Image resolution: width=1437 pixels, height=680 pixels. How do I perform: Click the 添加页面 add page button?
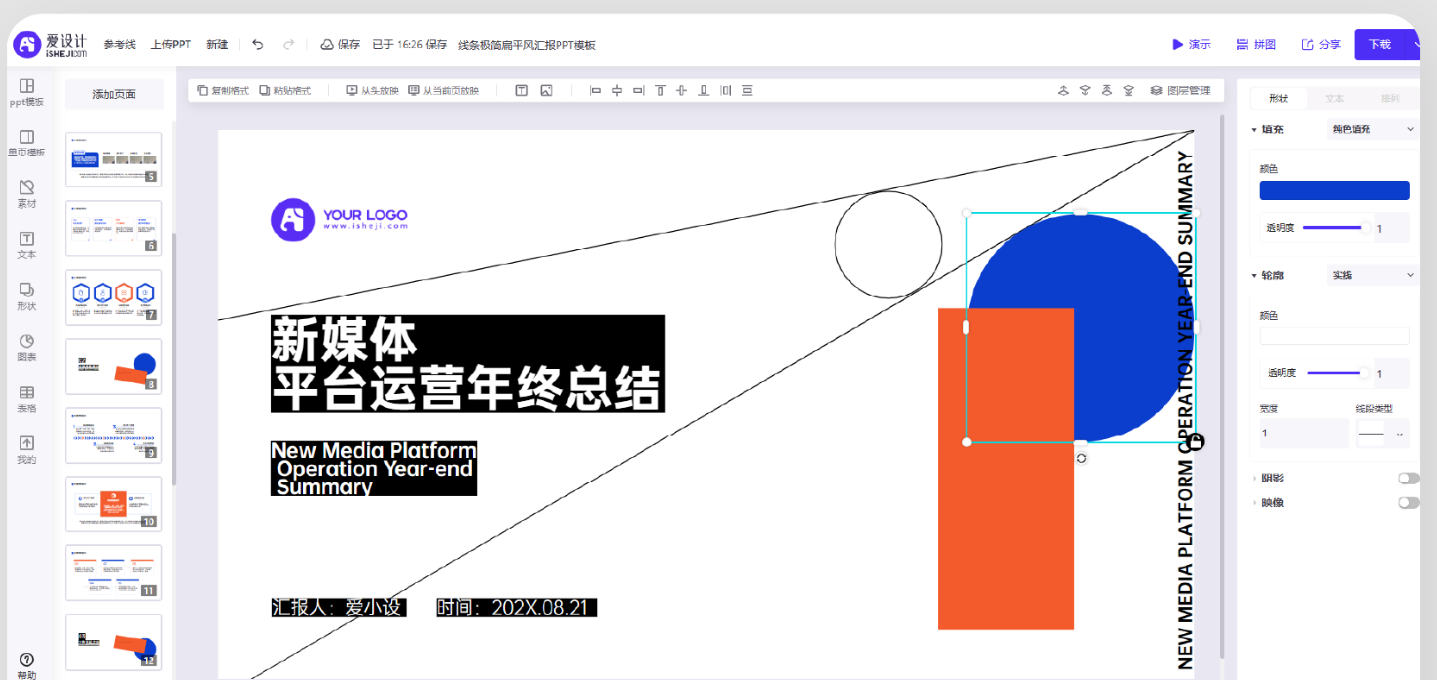pos(114,95)
